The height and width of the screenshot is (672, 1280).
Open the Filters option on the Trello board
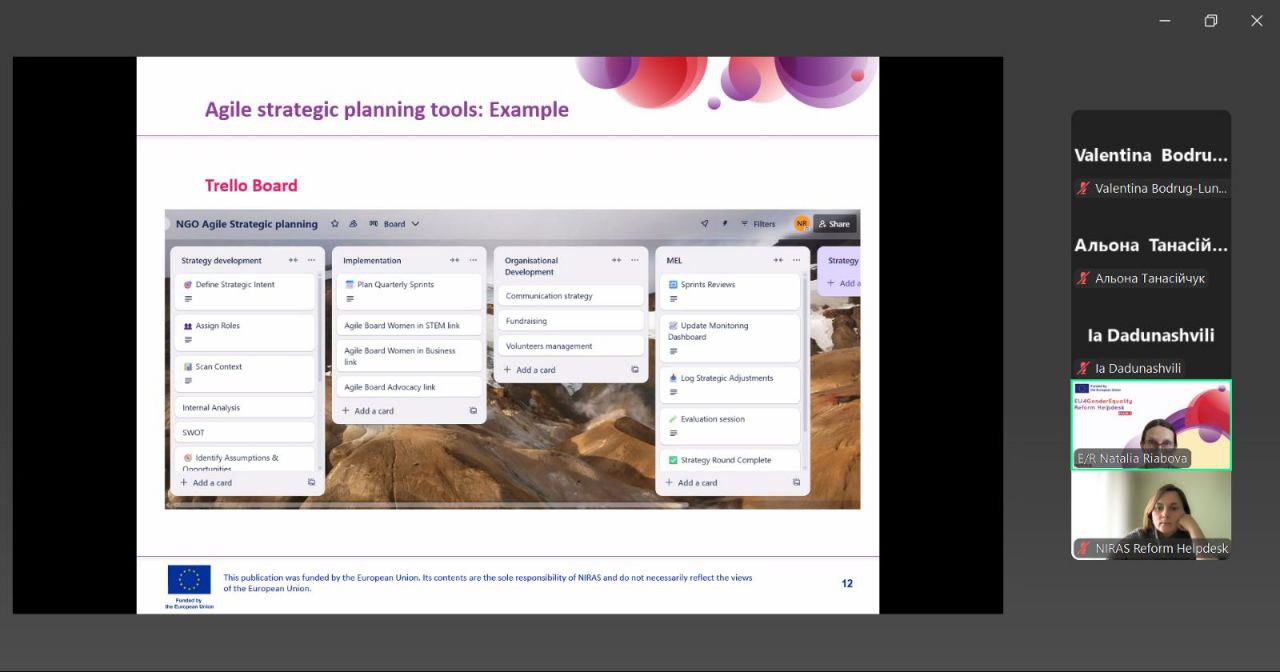pyautogui.click(x=759, y=224)
